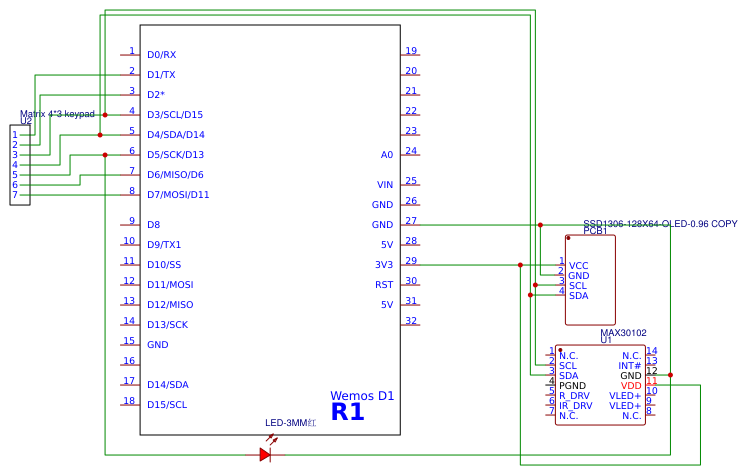Select pin label D3/SCL/D15
This screenshot has width=748, height=475.
[175, 115]
